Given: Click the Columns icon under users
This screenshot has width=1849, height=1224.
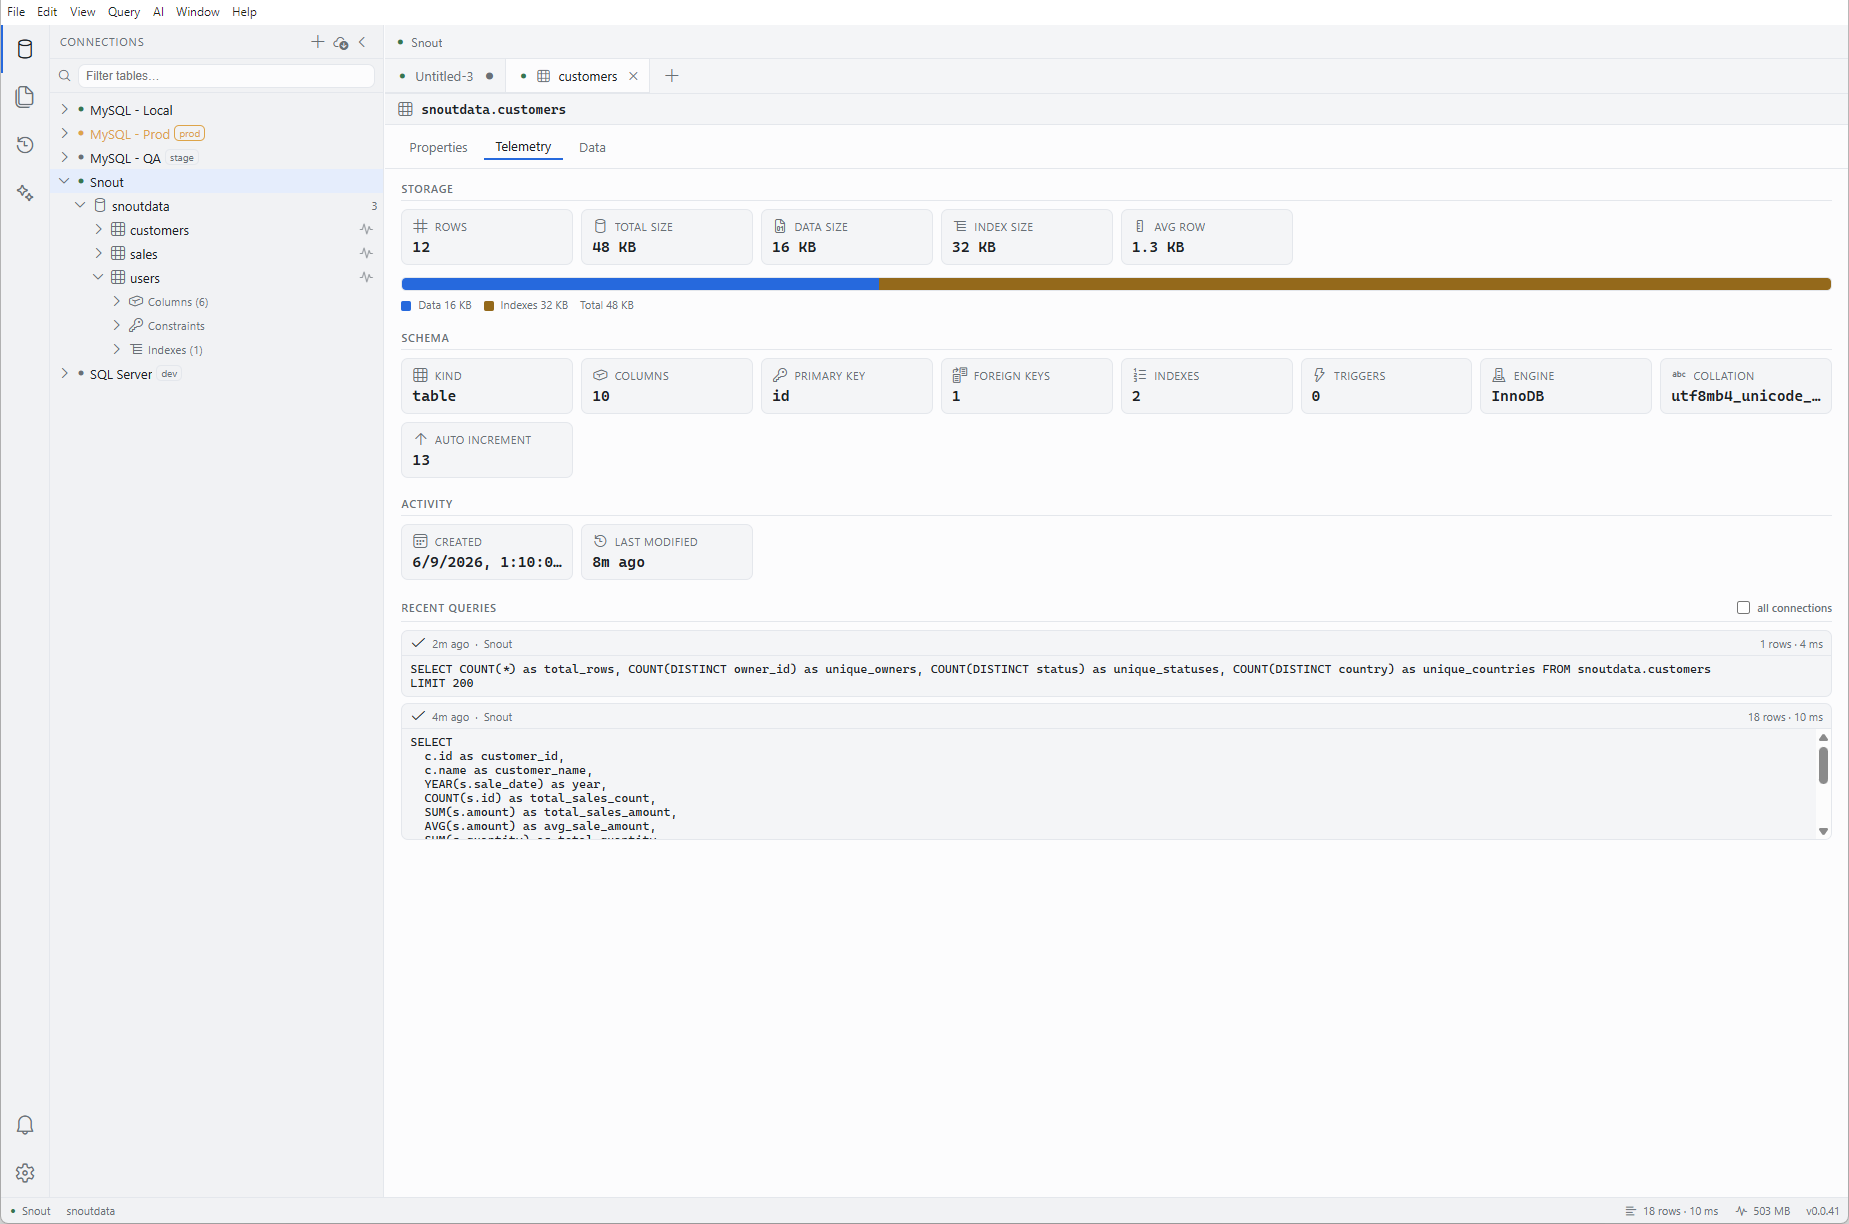Looking at the screenshot, I should coord(136,302).
